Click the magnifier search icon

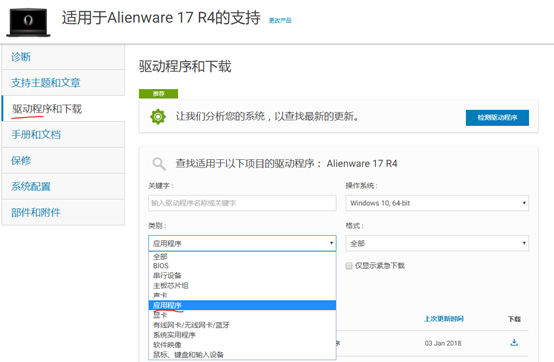[x=159, y=164]
